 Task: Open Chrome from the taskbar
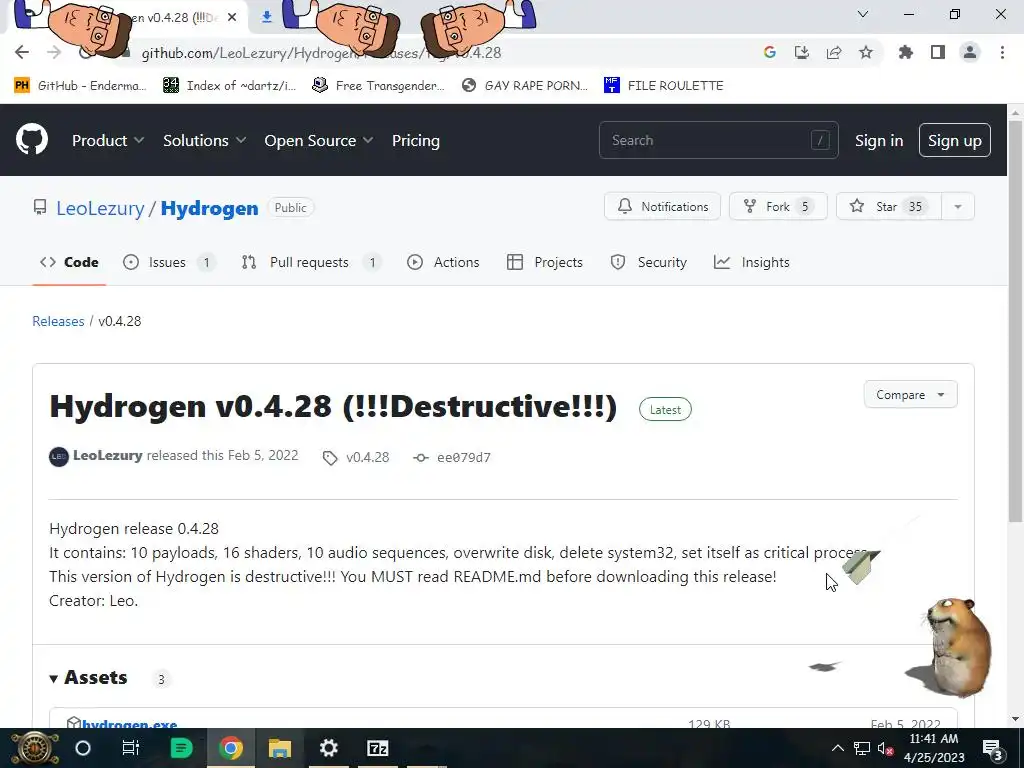(x=230, y=748)
